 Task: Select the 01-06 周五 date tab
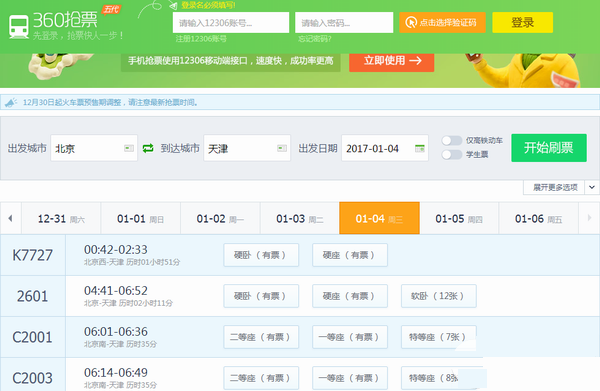tap(538, 218)
